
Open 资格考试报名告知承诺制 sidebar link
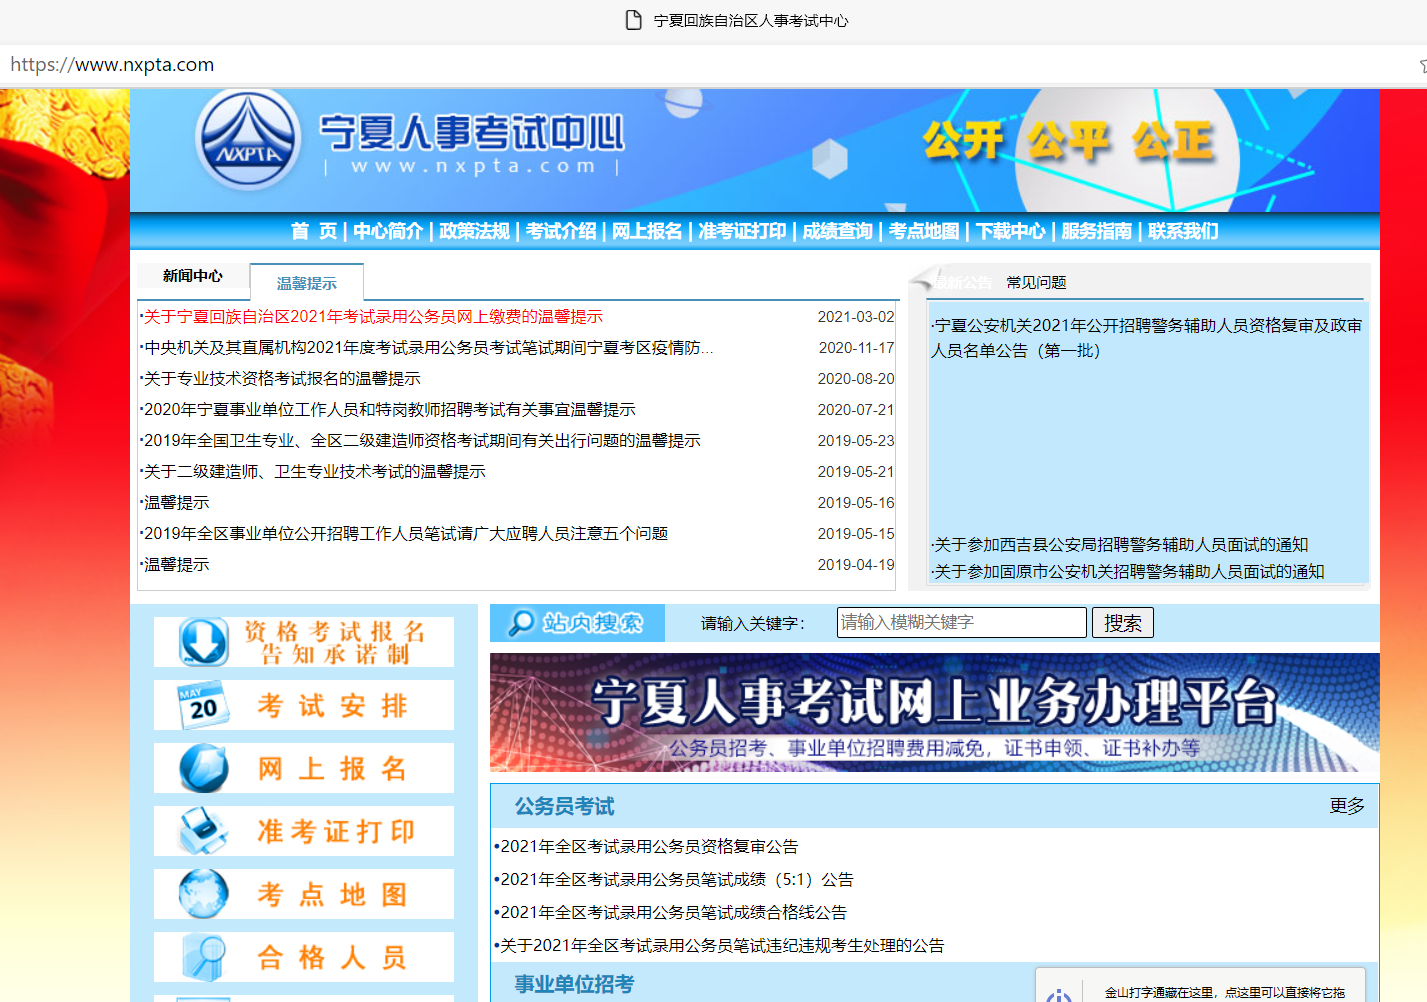click(x=304, y=642)
